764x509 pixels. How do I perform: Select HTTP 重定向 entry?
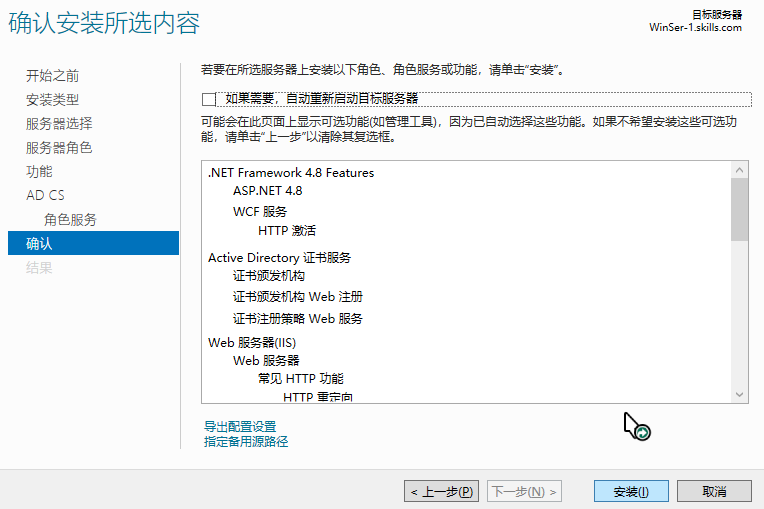click(318, 396)
